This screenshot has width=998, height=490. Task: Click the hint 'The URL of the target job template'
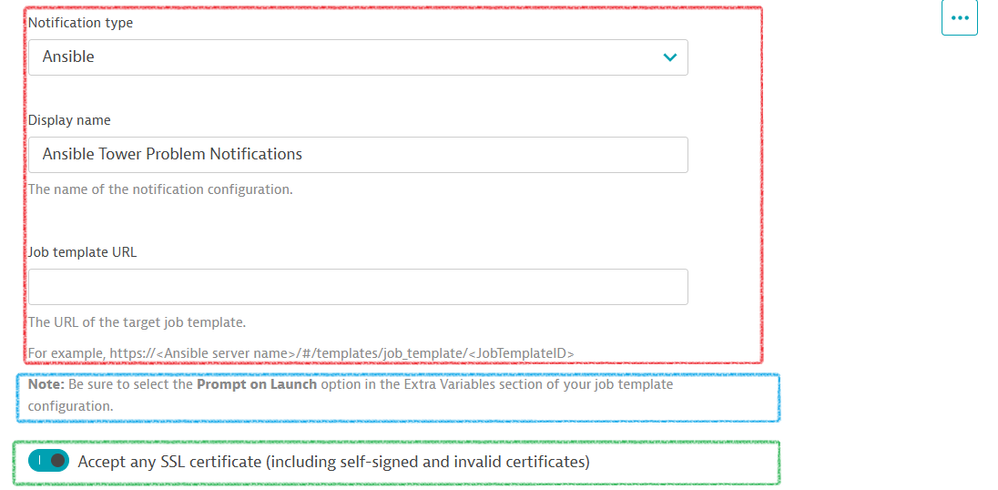[137, 322]
